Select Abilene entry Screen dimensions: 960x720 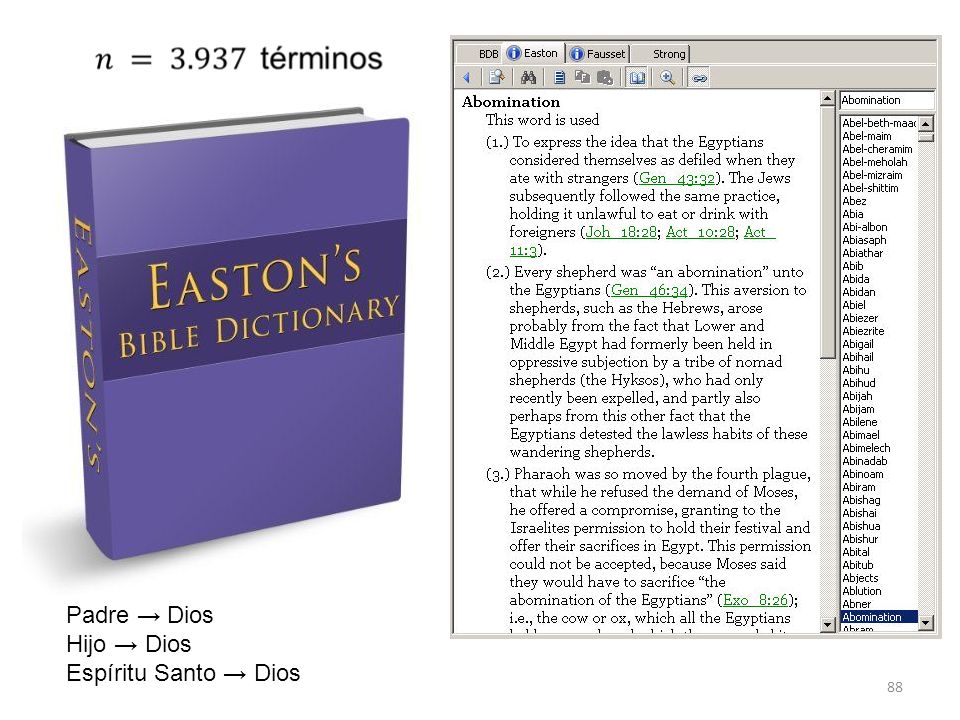coord(860,422)
